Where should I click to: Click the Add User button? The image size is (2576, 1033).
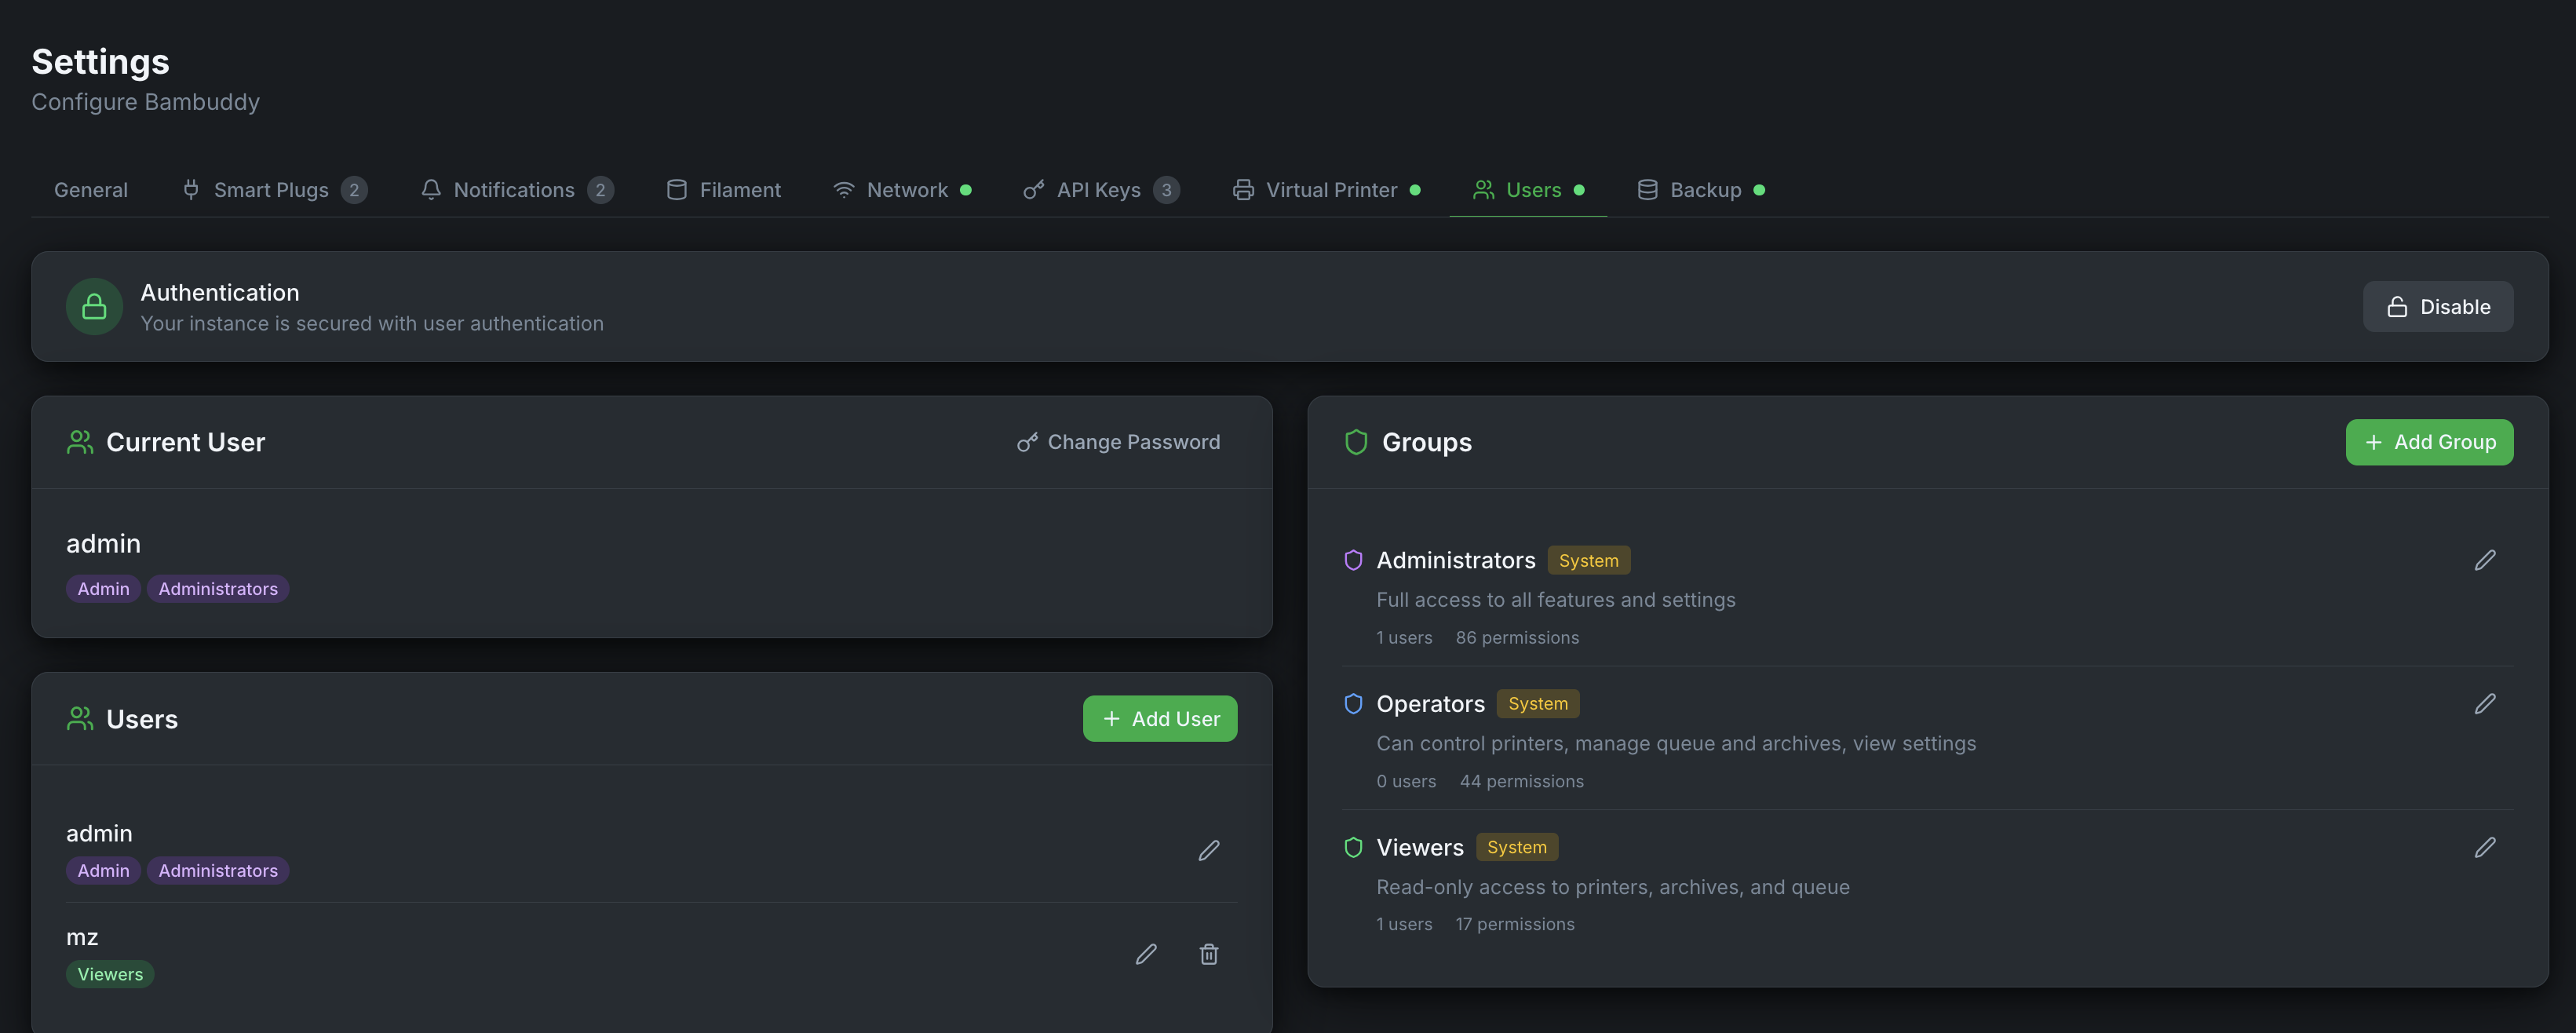(1160, 718)
